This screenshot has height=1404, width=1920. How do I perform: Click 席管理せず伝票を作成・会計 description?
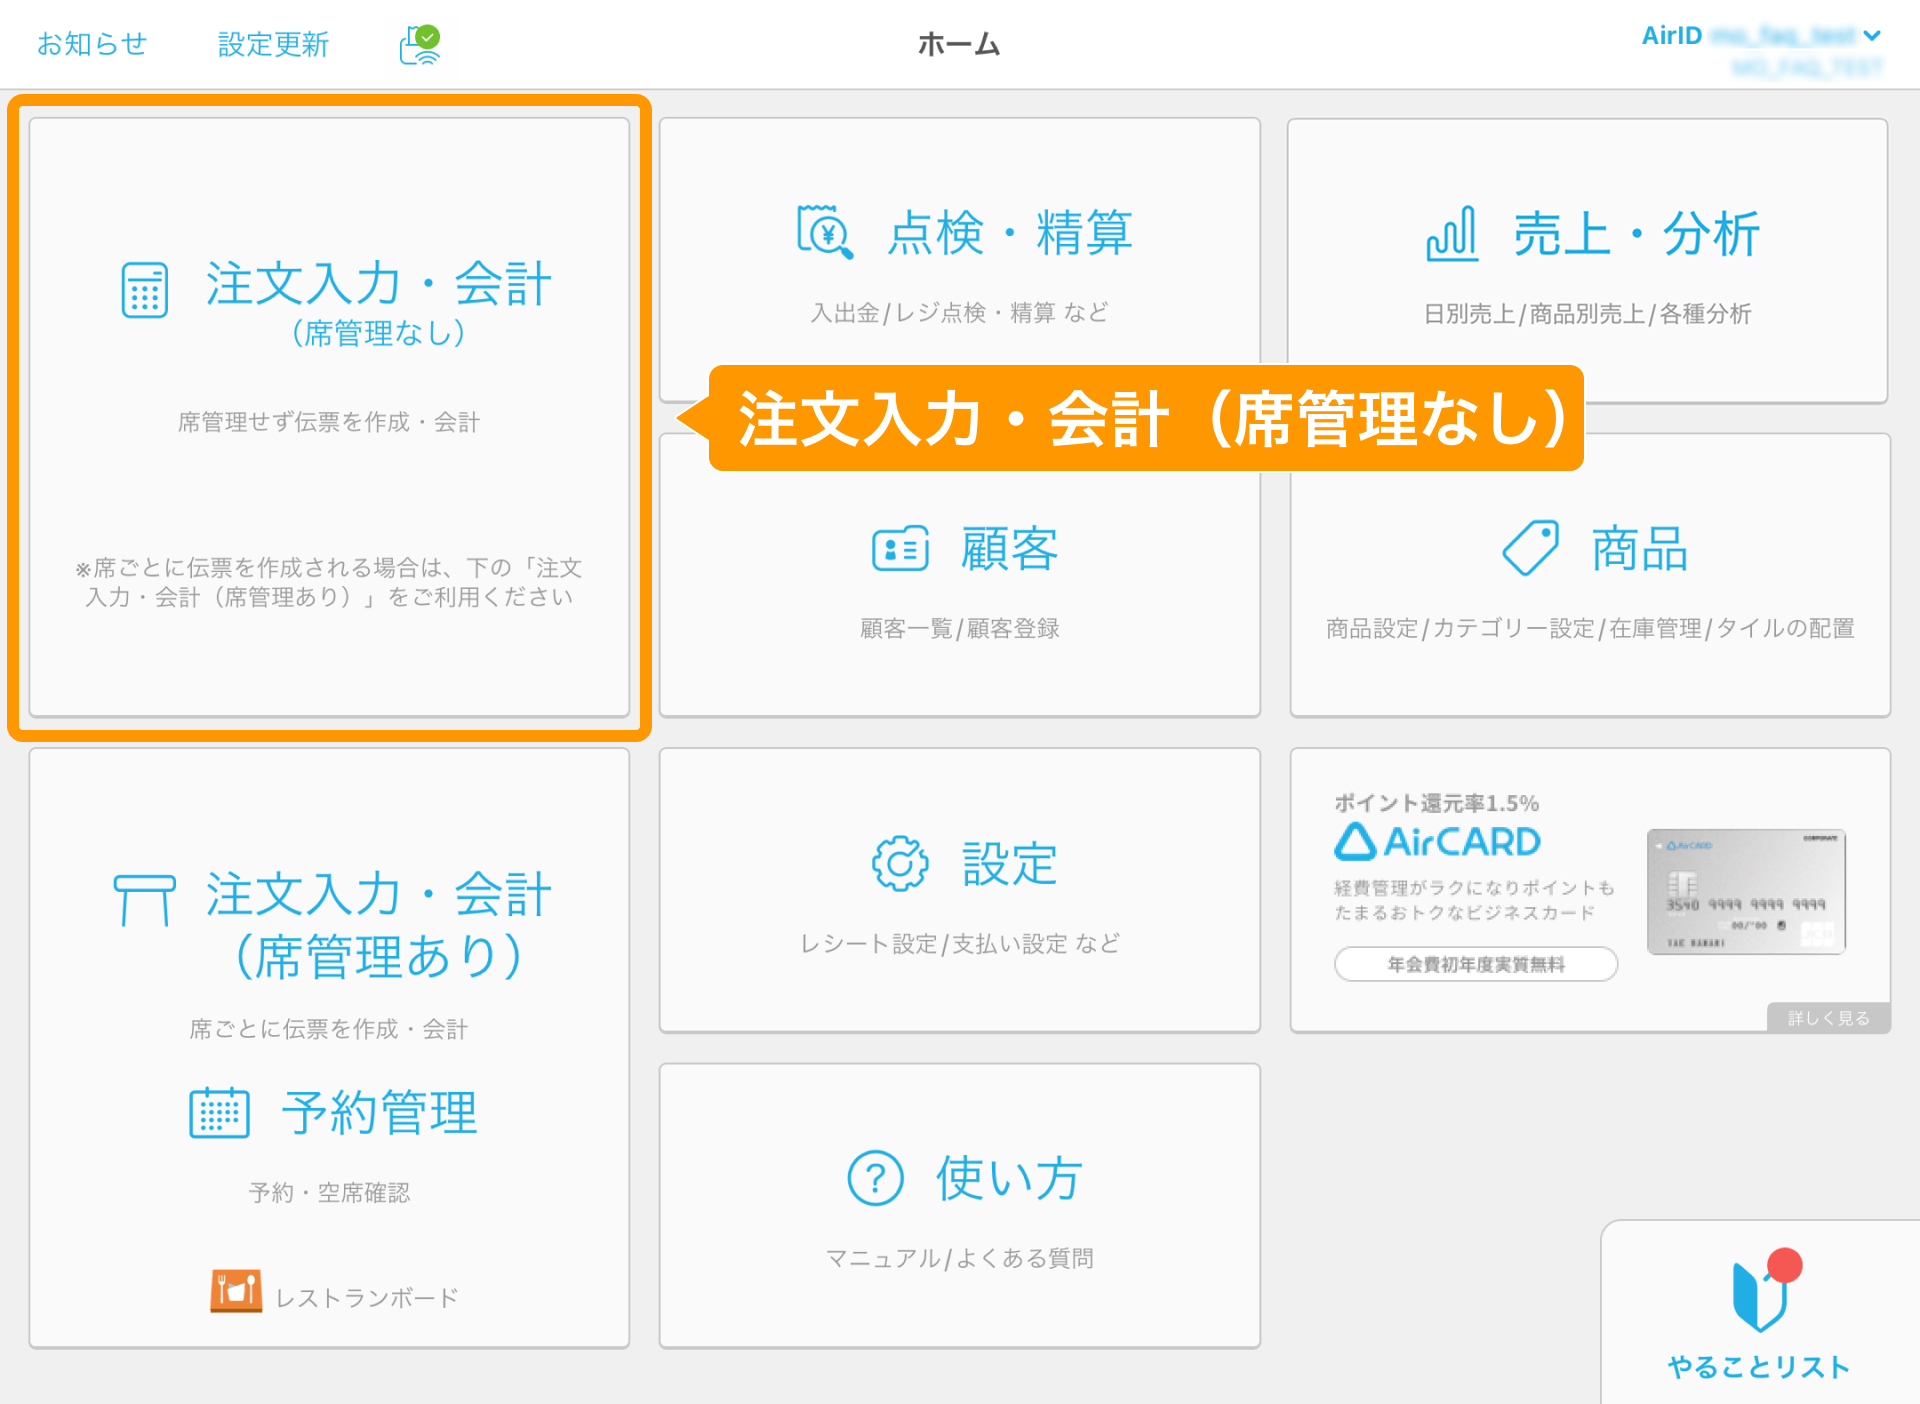[329, 422]
